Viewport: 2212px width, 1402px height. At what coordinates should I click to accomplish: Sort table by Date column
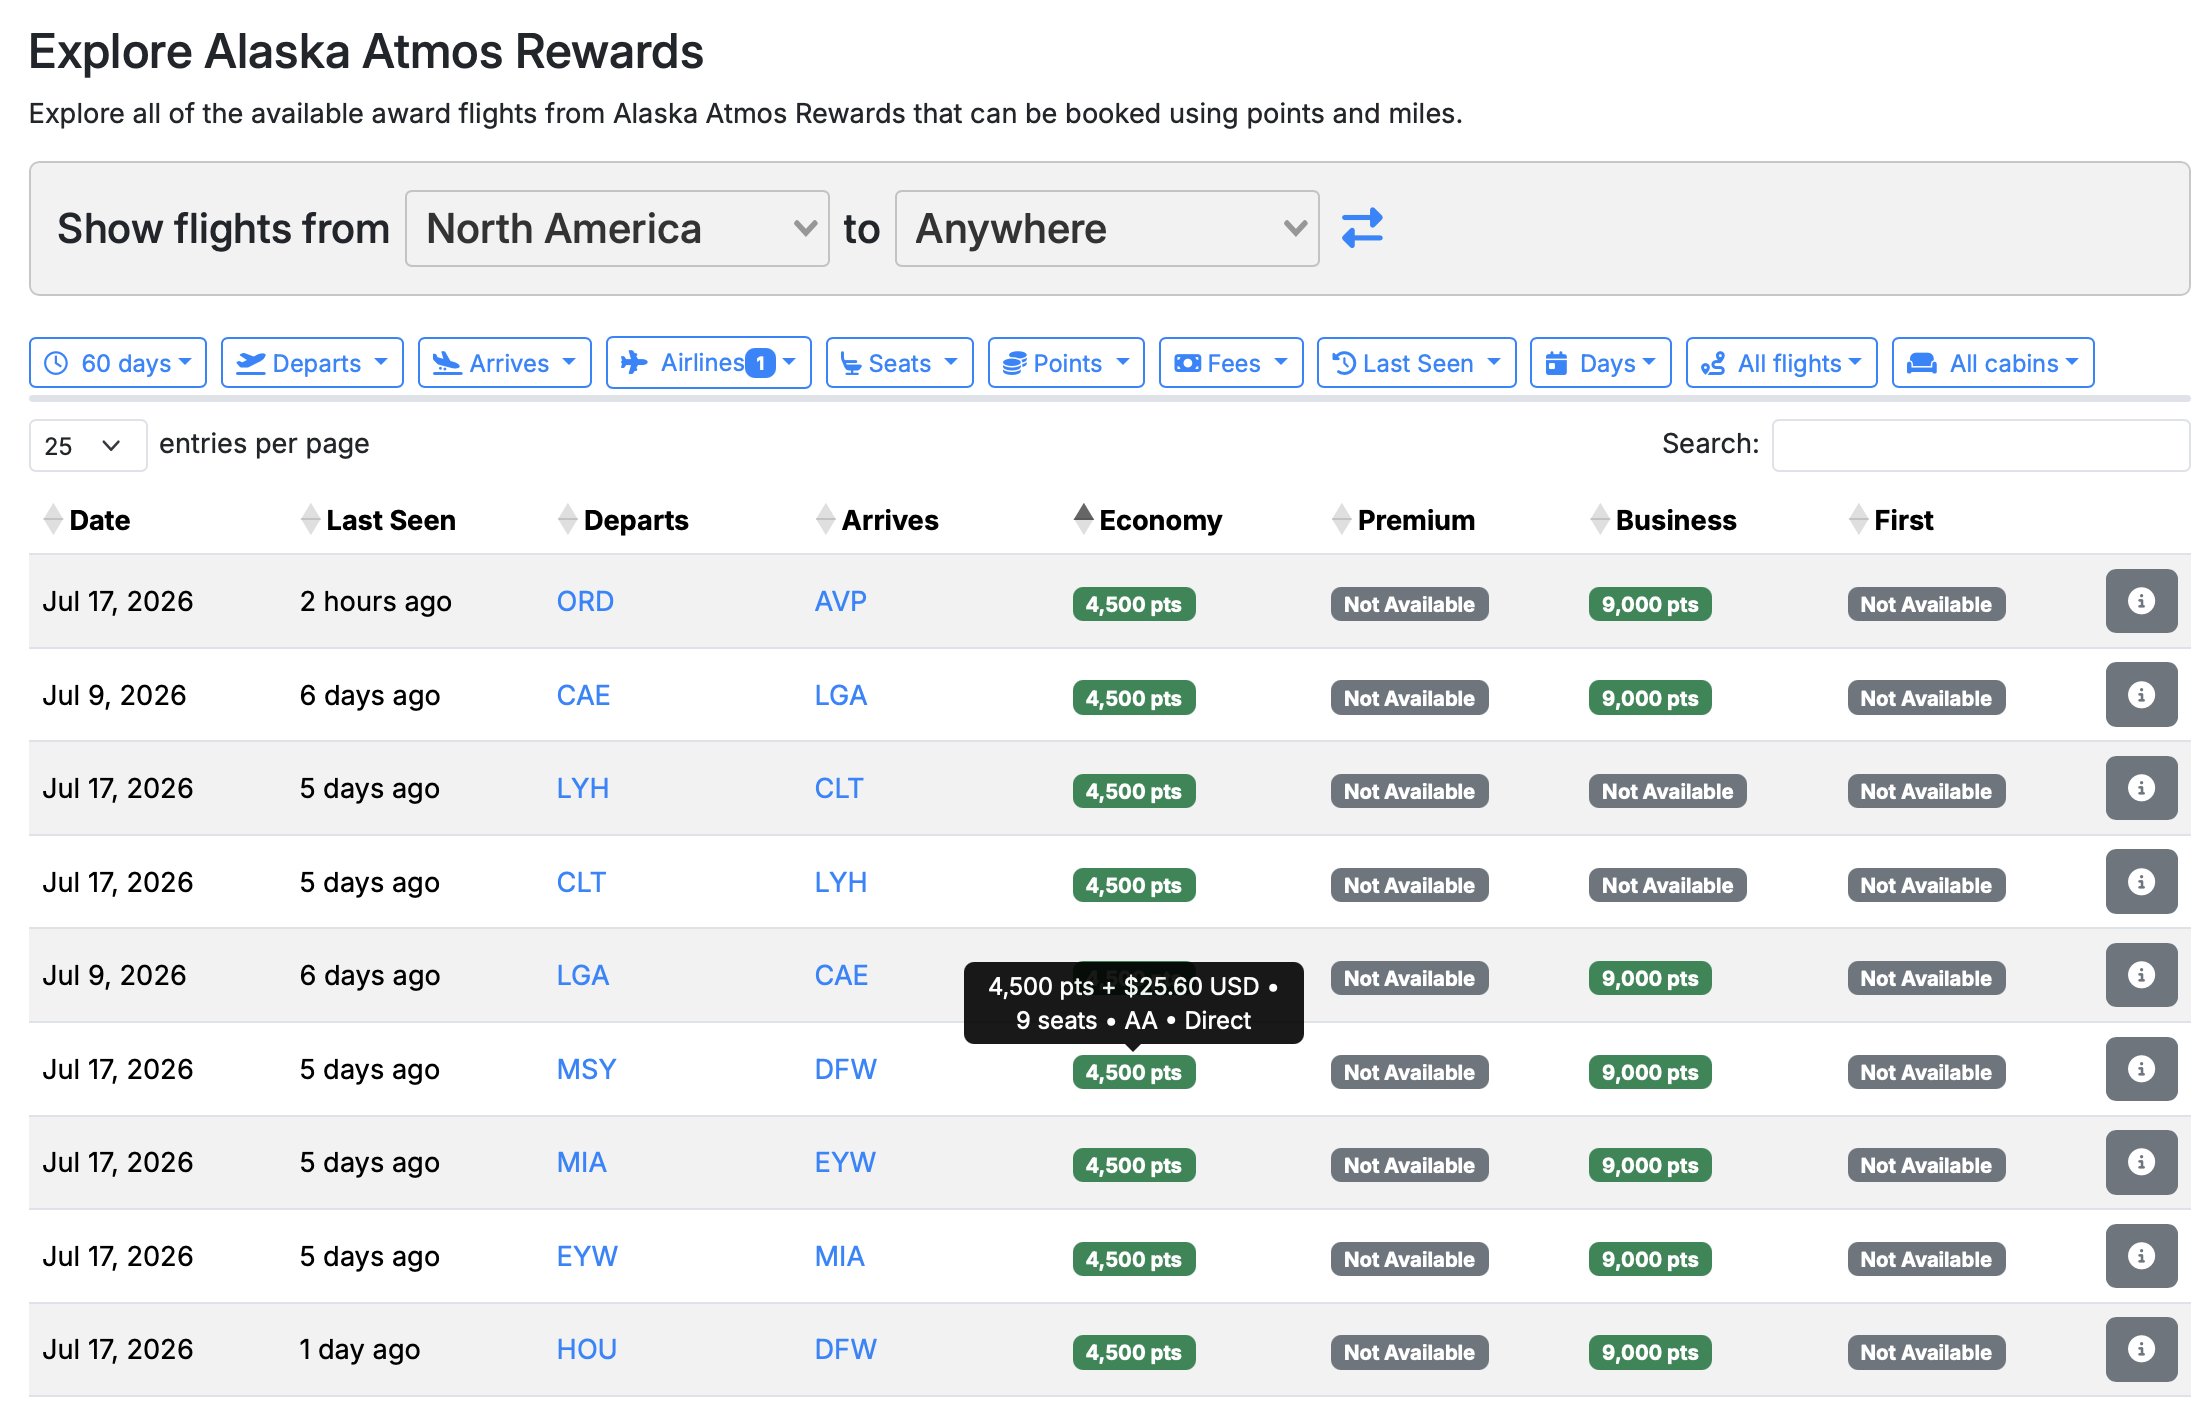86,520
